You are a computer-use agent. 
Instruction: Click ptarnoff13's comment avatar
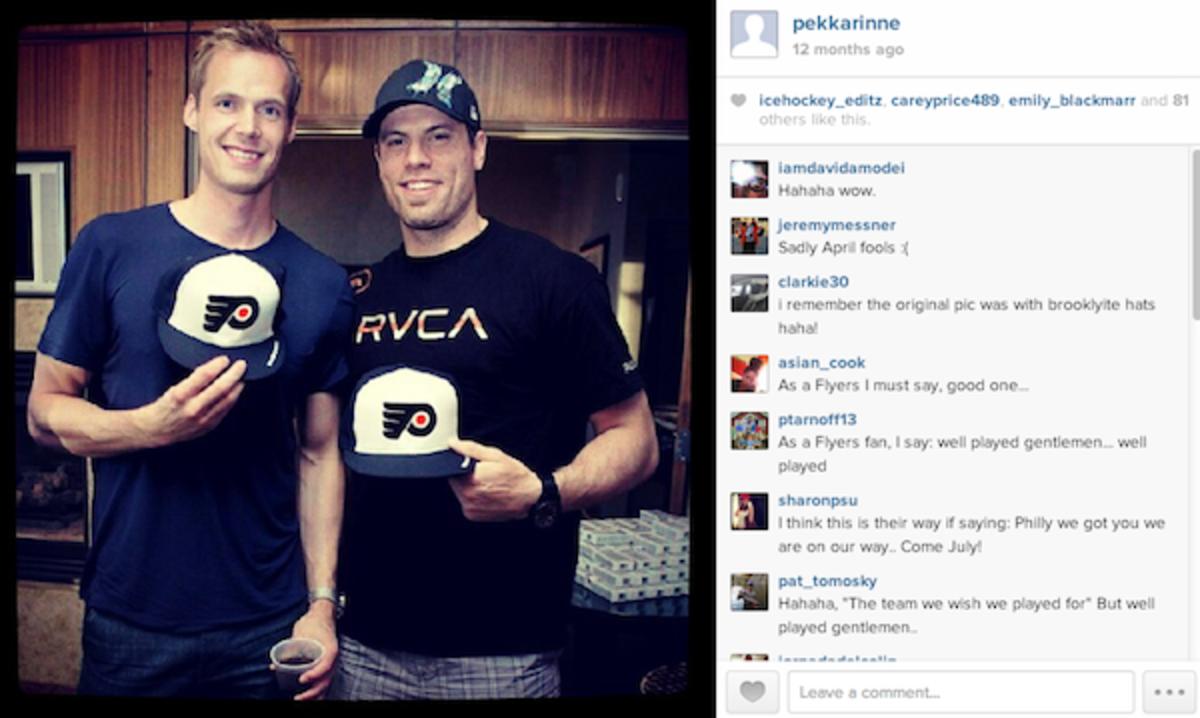pos(749,430)
